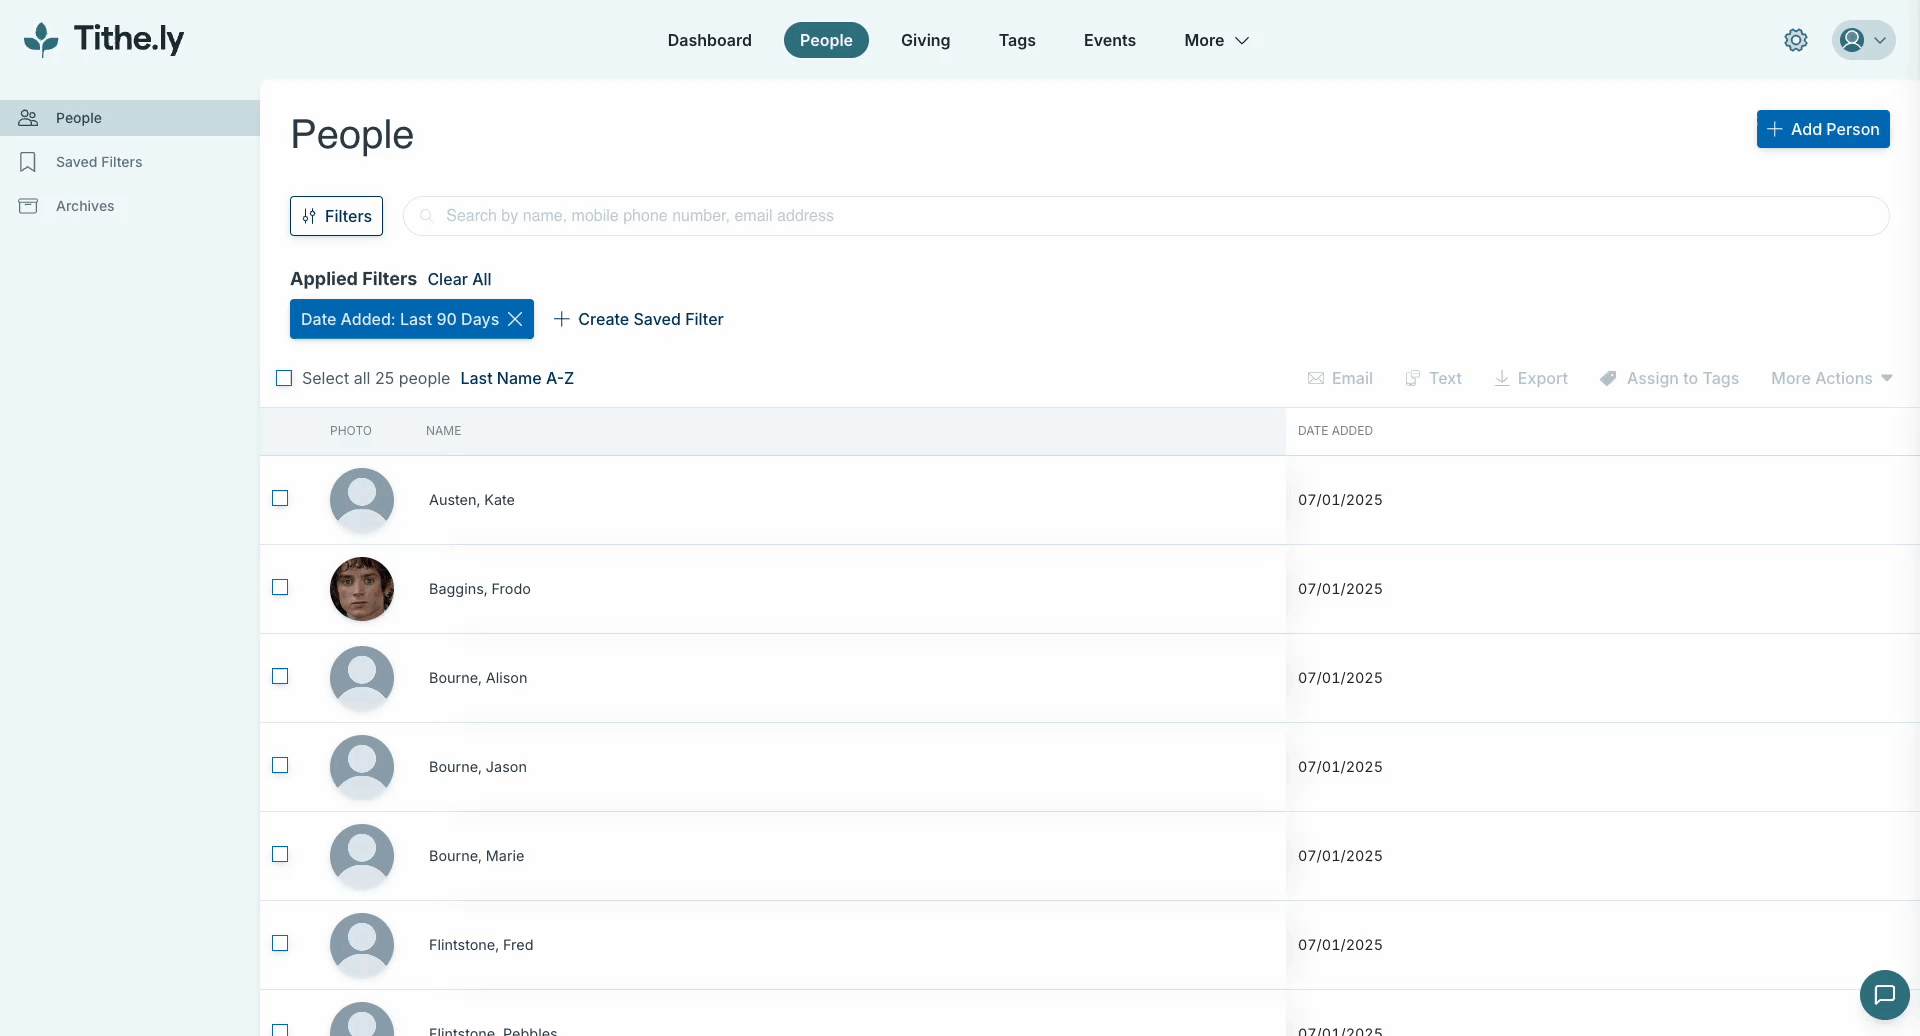
Task: Open the settings gear
Action: [1796, 40]
